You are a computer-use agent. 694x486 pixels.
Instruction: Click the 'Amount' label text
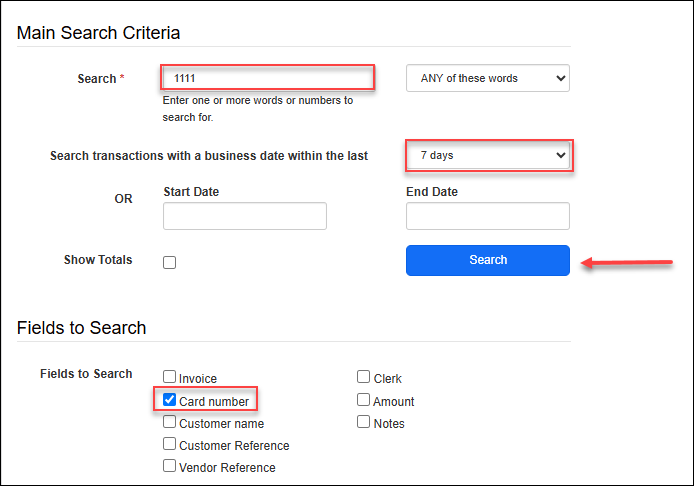(394, 402)
